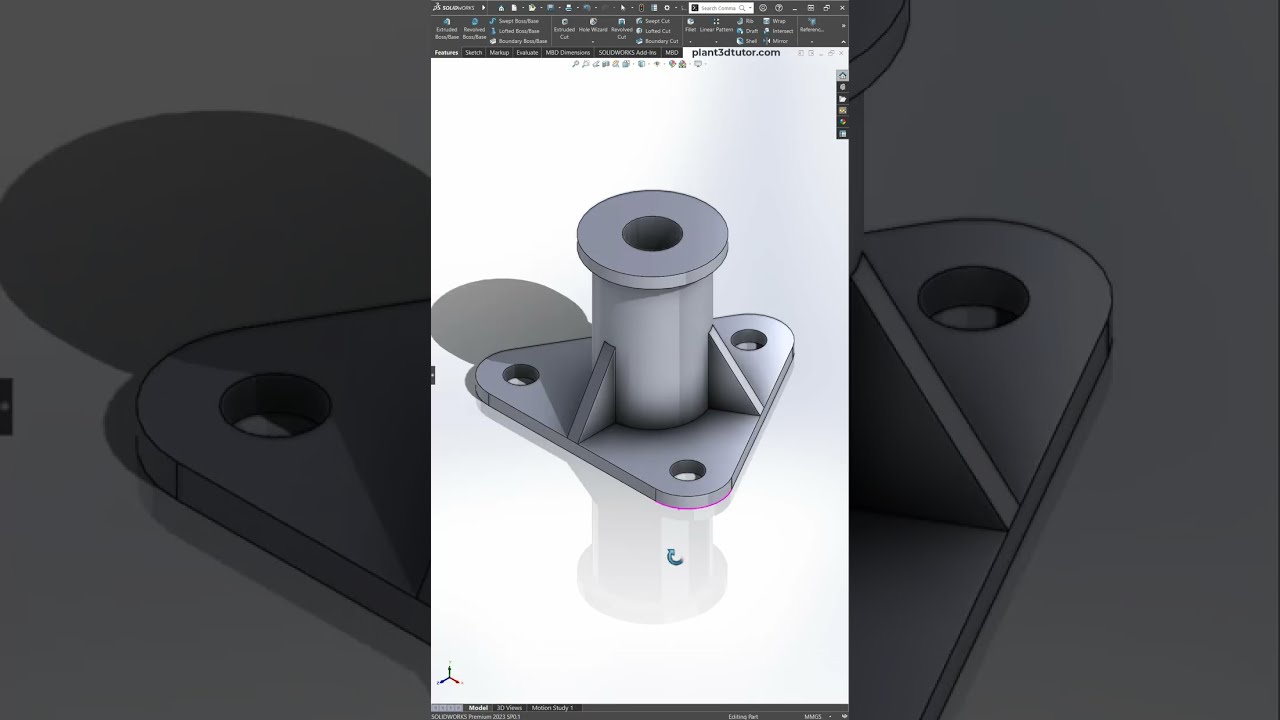The height and width of the screenshot is (720, 1280).
Task: Open the Linear Pattern dropdown arrow
Action: (716, 42)
